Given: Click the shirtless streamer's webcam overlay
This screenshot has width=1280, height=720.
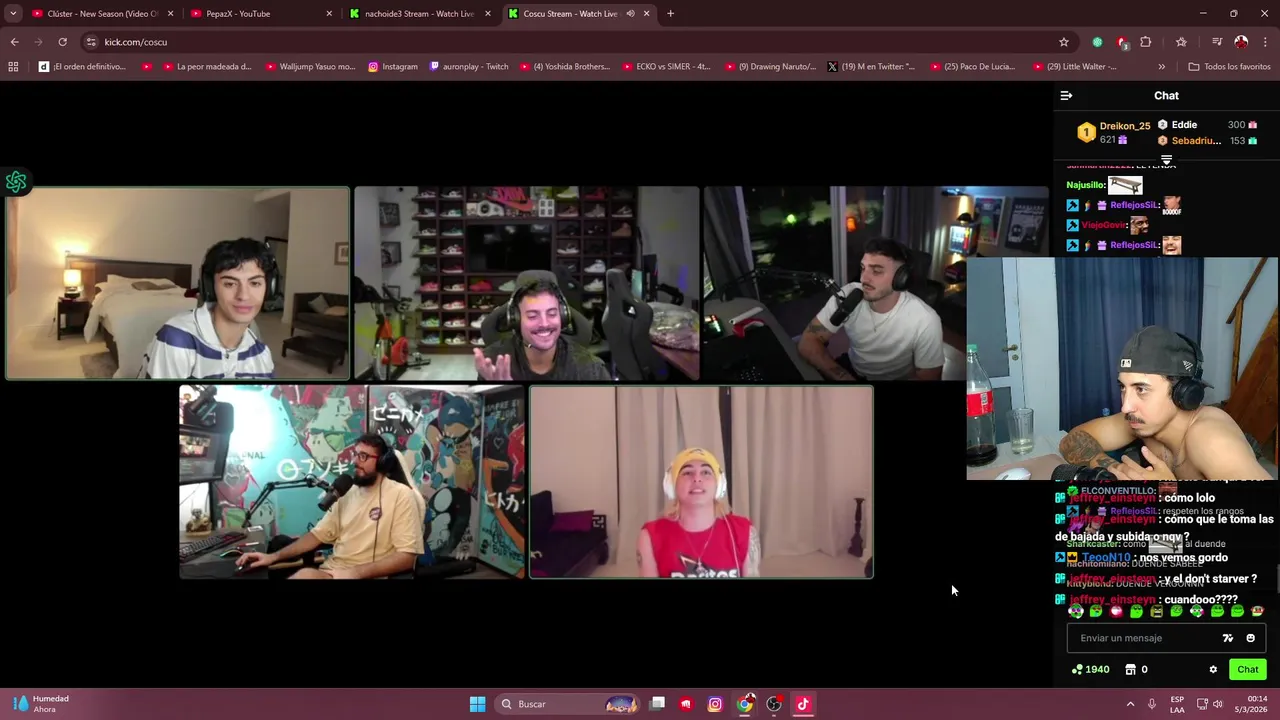Looking at the screenshot, I should click(1122, 369).
